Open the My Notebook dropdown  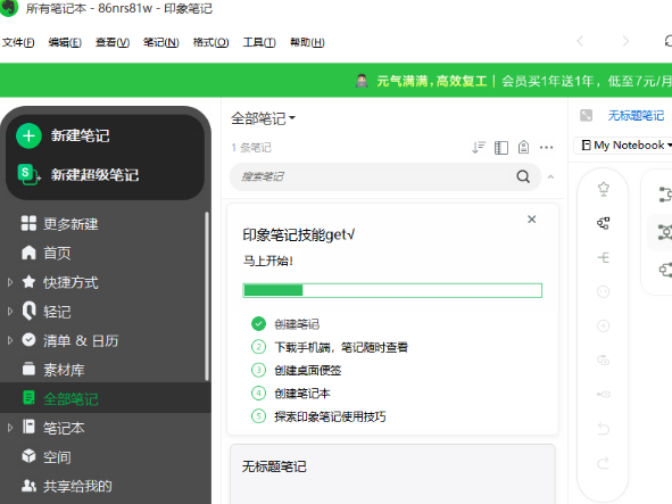coord(626,145)
